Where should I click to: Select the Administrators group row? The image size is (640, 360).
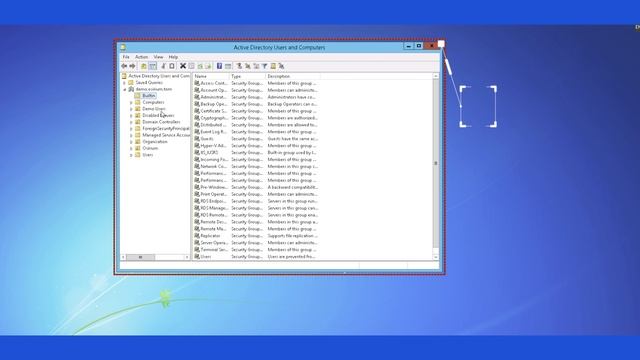256,97
